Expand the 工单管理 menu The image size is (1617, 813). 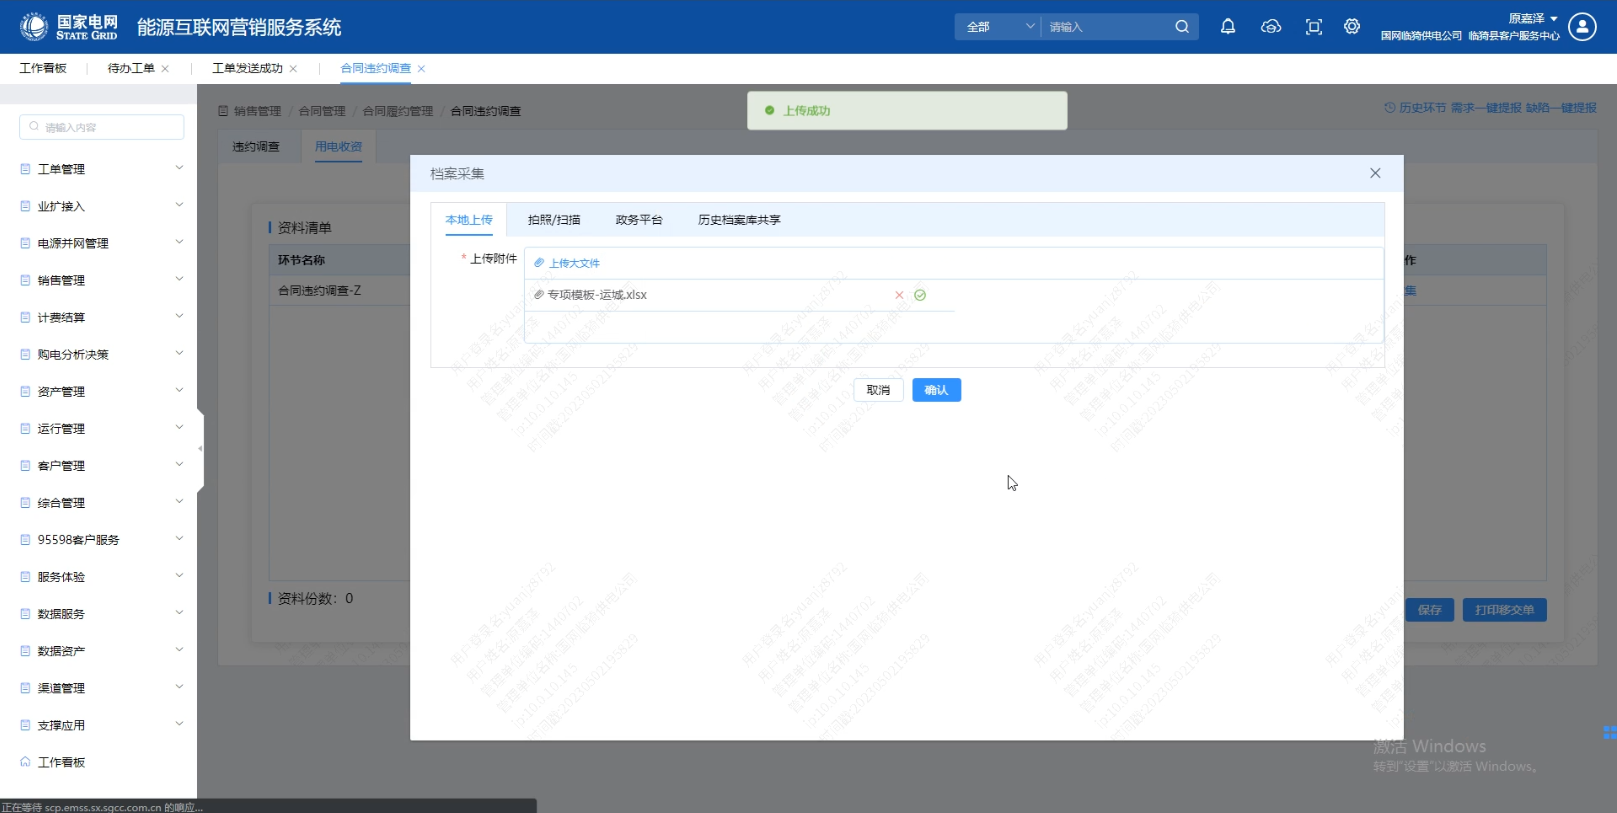coord(100,169)
